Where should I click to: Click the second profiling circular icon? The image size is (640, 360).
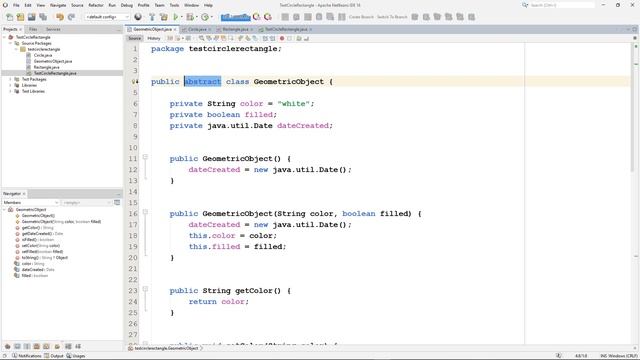[x=268, y=17]
